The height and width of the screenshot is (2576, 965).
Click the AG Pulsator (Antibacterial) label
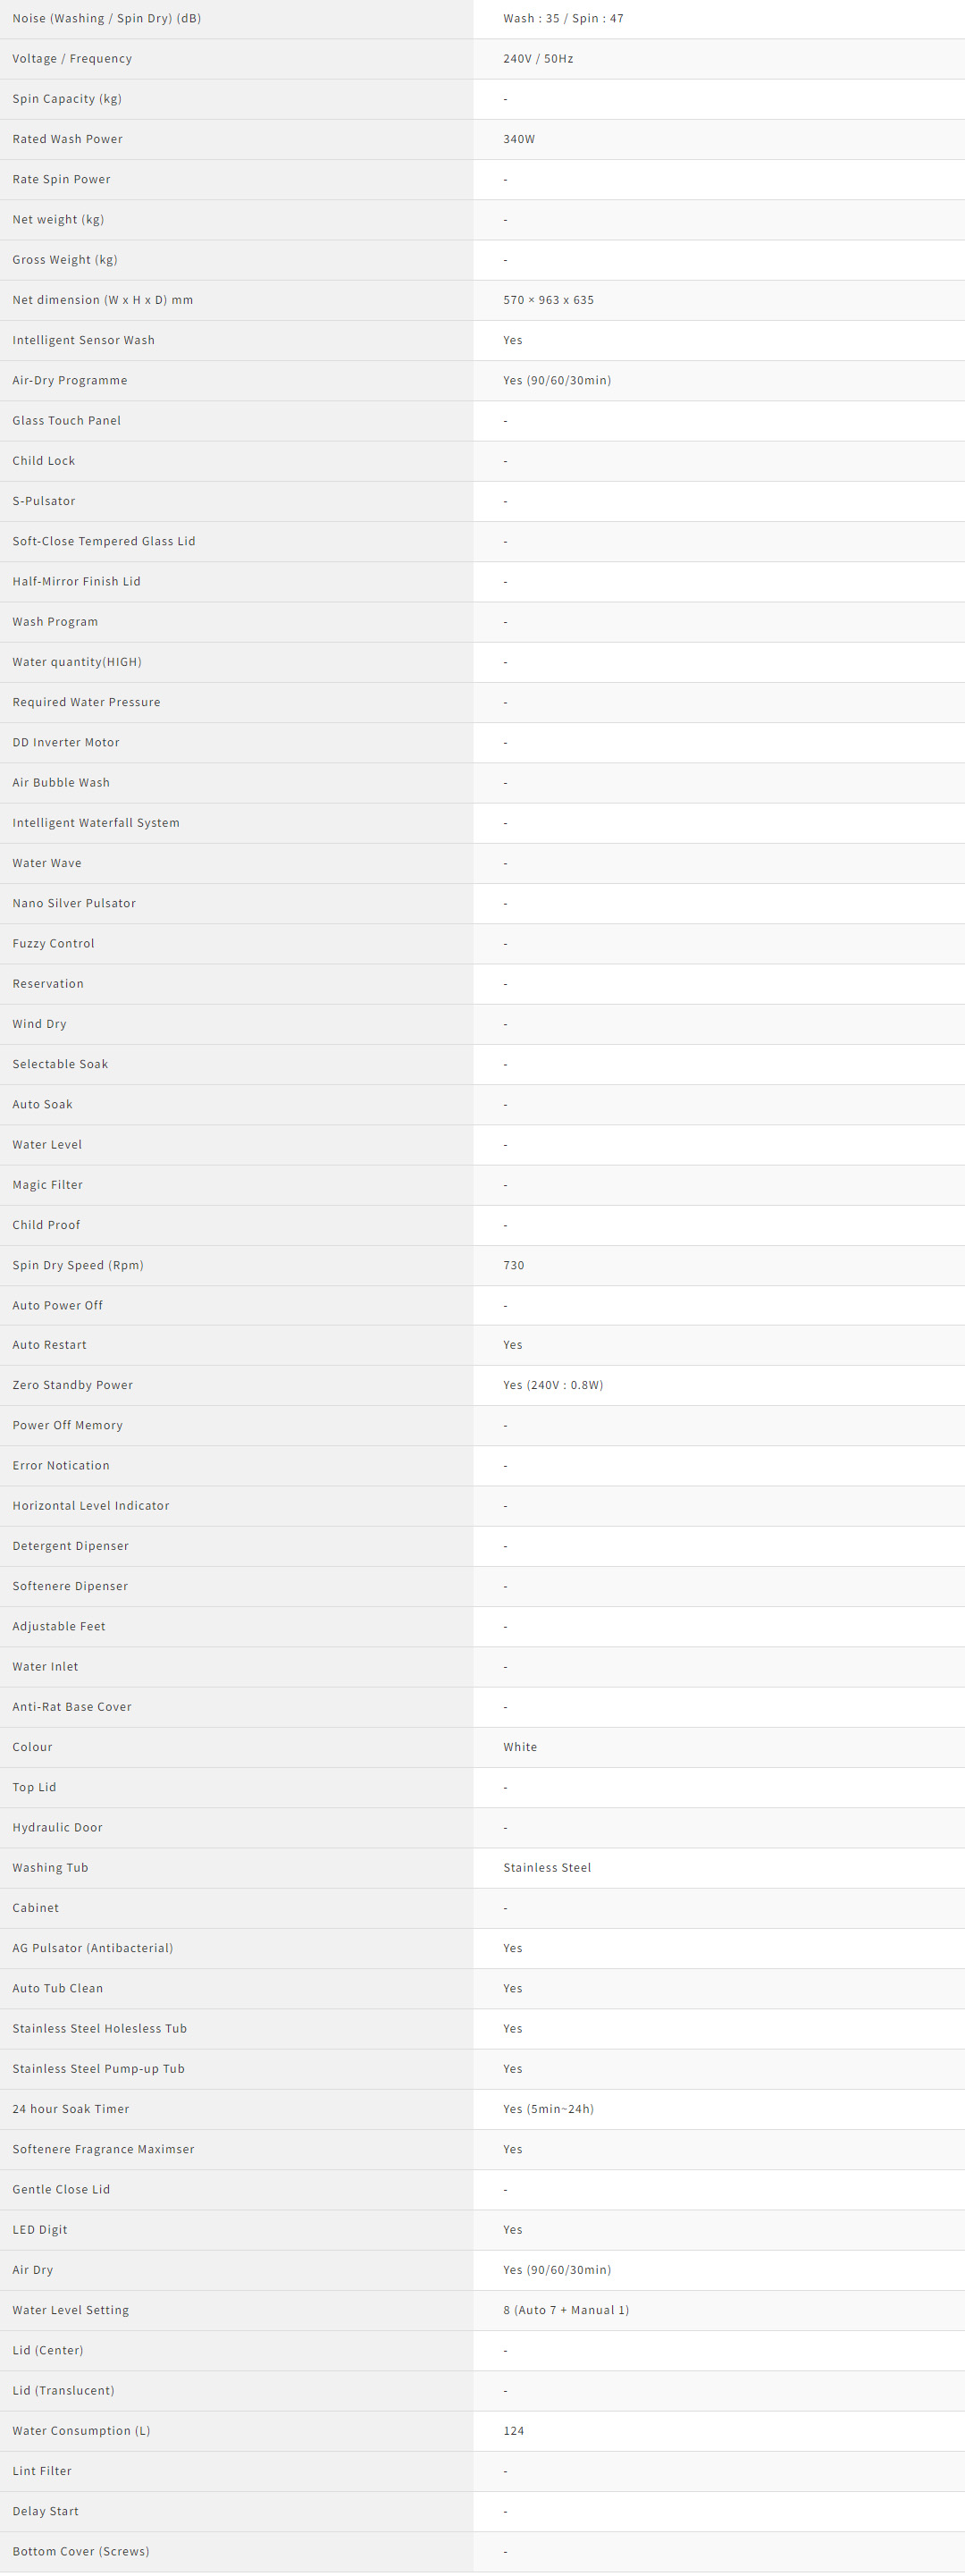[92, 1948]
